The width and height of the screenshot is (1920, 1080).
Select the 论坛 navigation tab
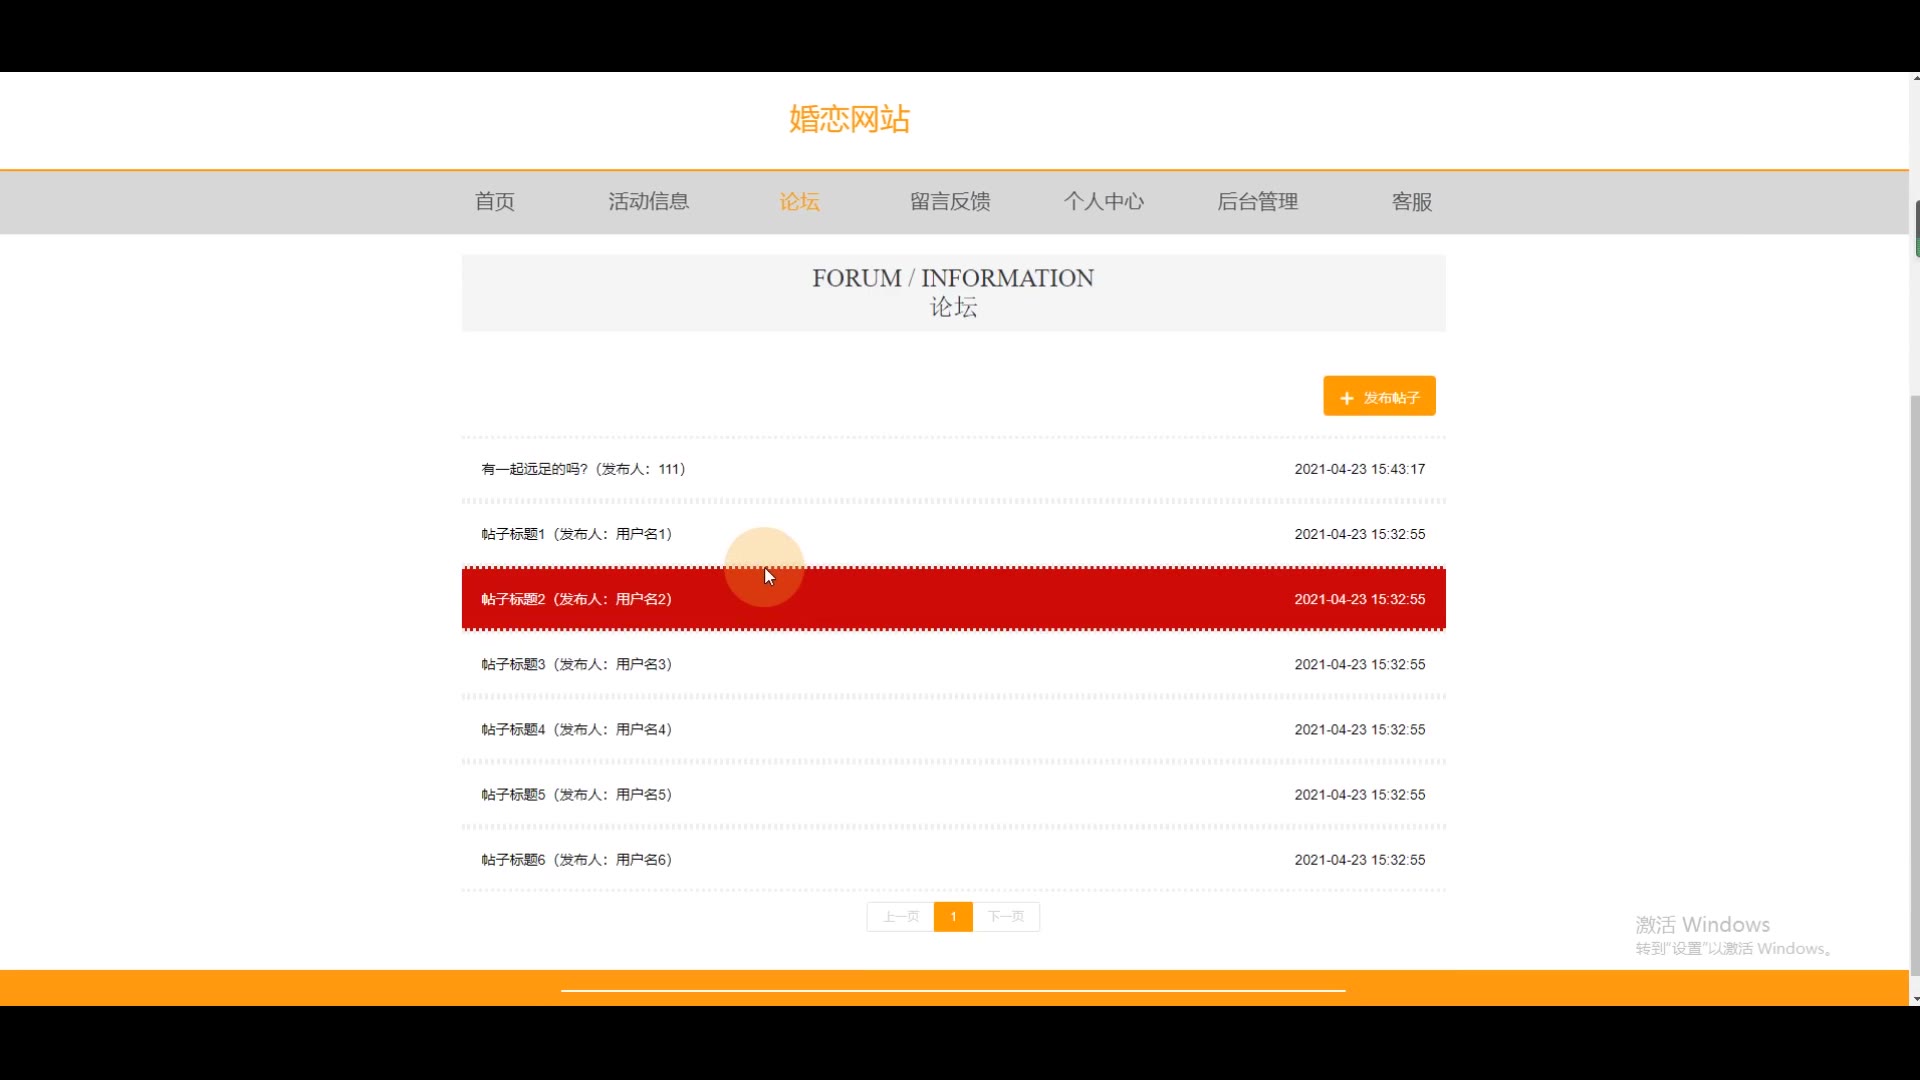pos(799,202)
